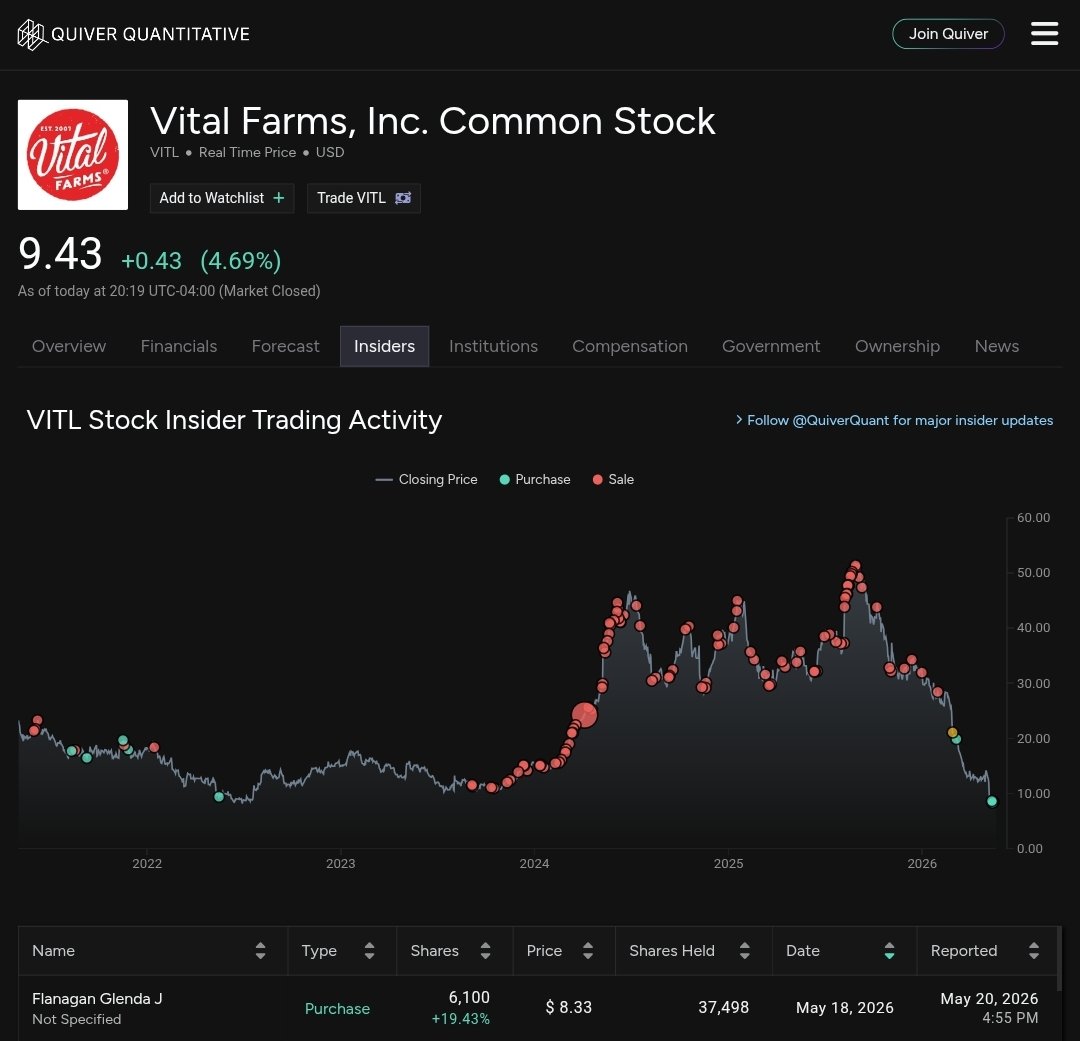The height and width of the screenshot is (1041, 1080).
Task: Click the 60.00 y-axis label
Action: tap(1033, 517)
